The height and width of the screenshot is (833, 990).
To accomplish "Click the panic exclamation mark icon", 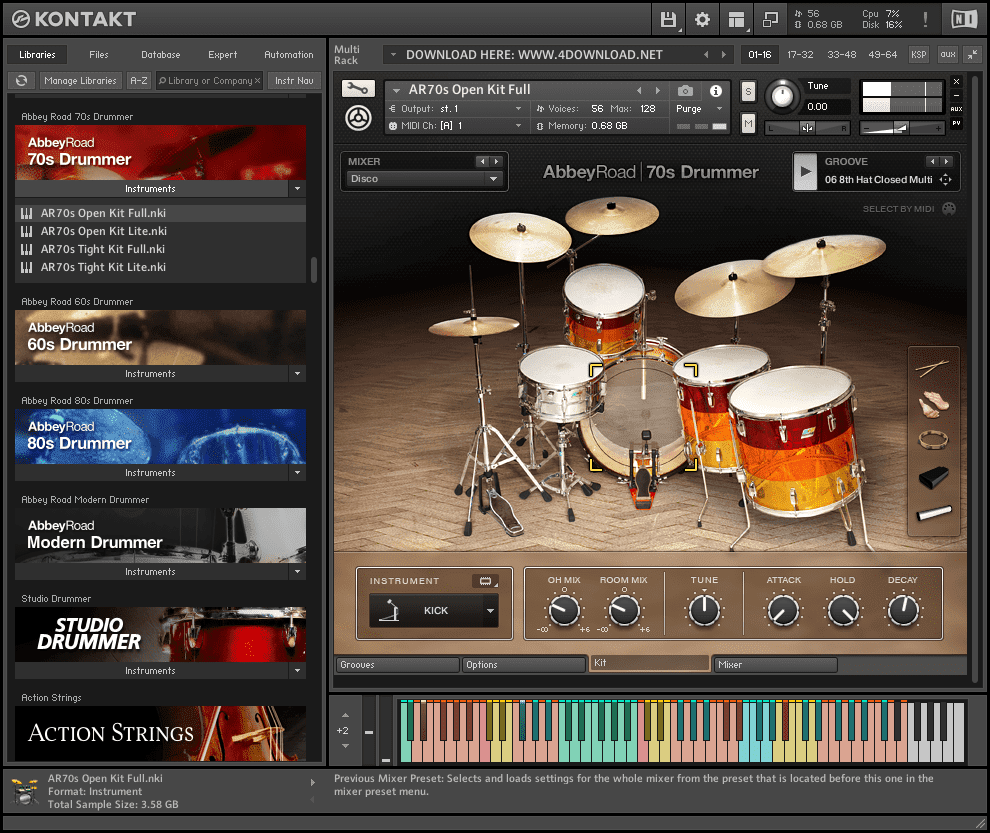I will coord(926,20).
